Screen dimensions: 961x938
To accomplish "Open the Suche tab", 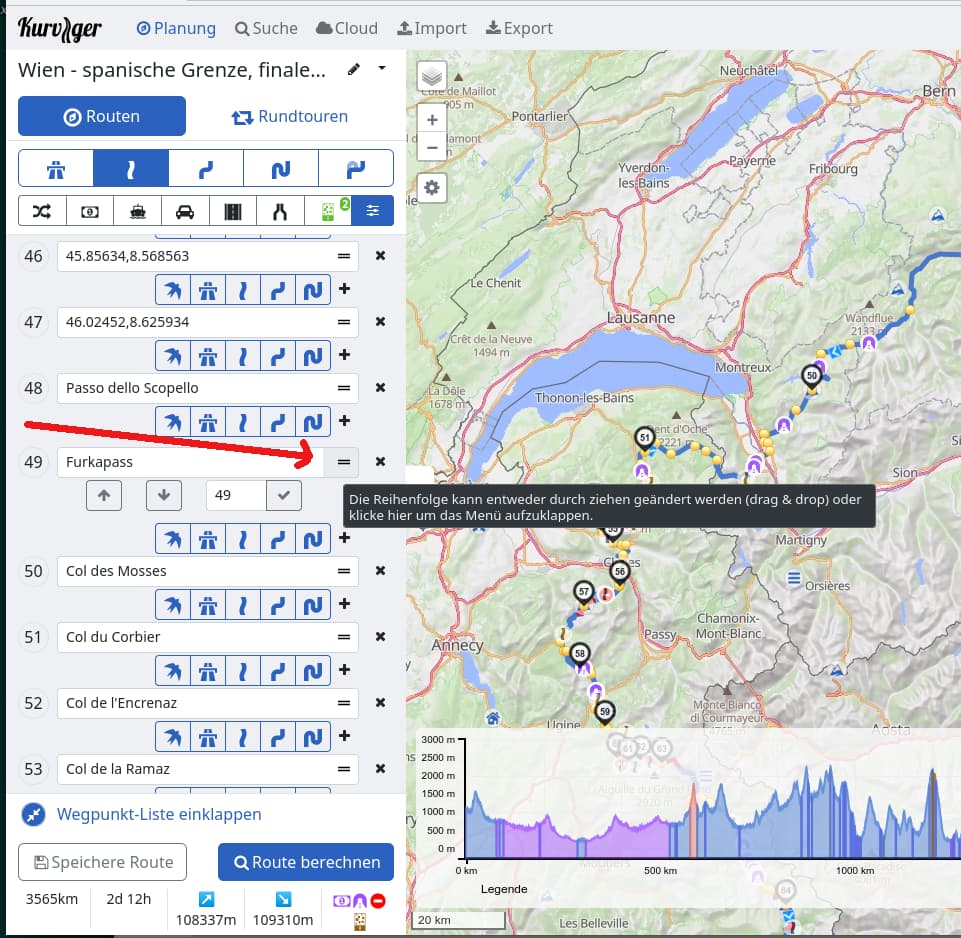I will pyautogui.click(x=266, y=28).
